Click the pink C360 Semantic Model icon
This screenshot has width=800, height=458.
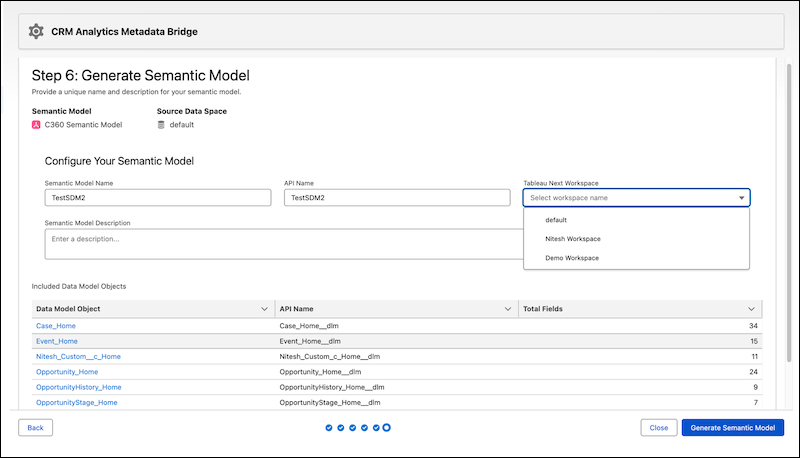click(36, 124)
